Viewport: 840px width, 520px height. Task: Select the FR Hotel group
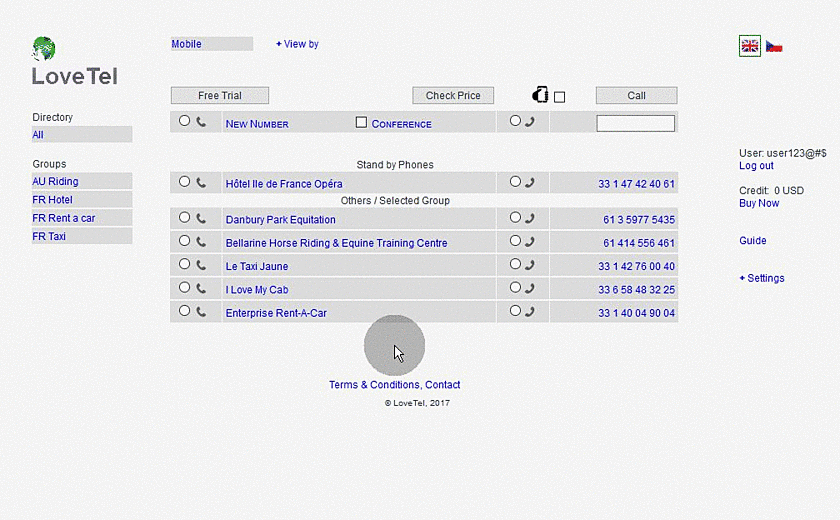tap(53, 200)
